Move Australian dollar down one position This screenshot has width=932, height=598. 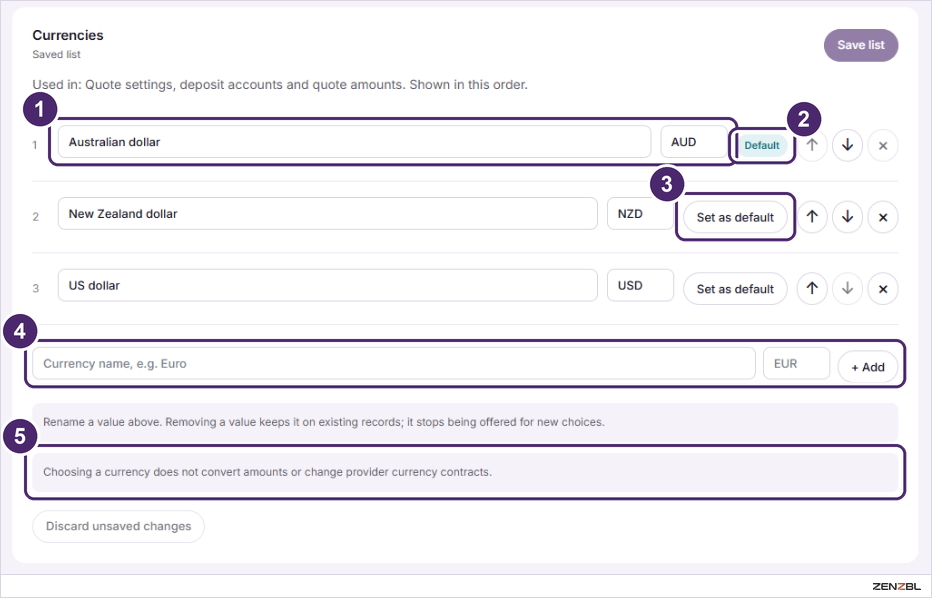click(848, 145)
